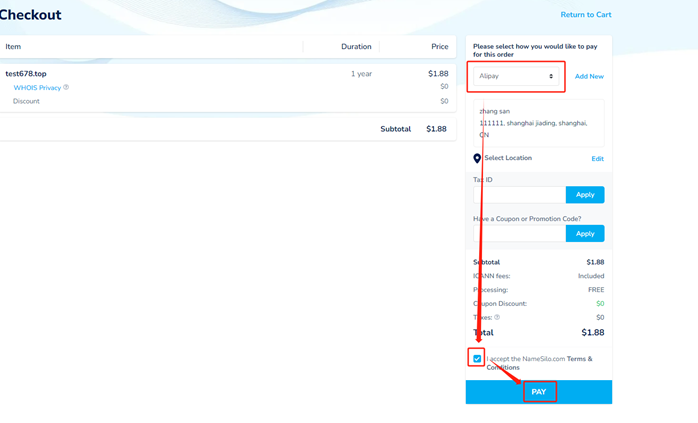Open the Terms & Conditions link

540,363
